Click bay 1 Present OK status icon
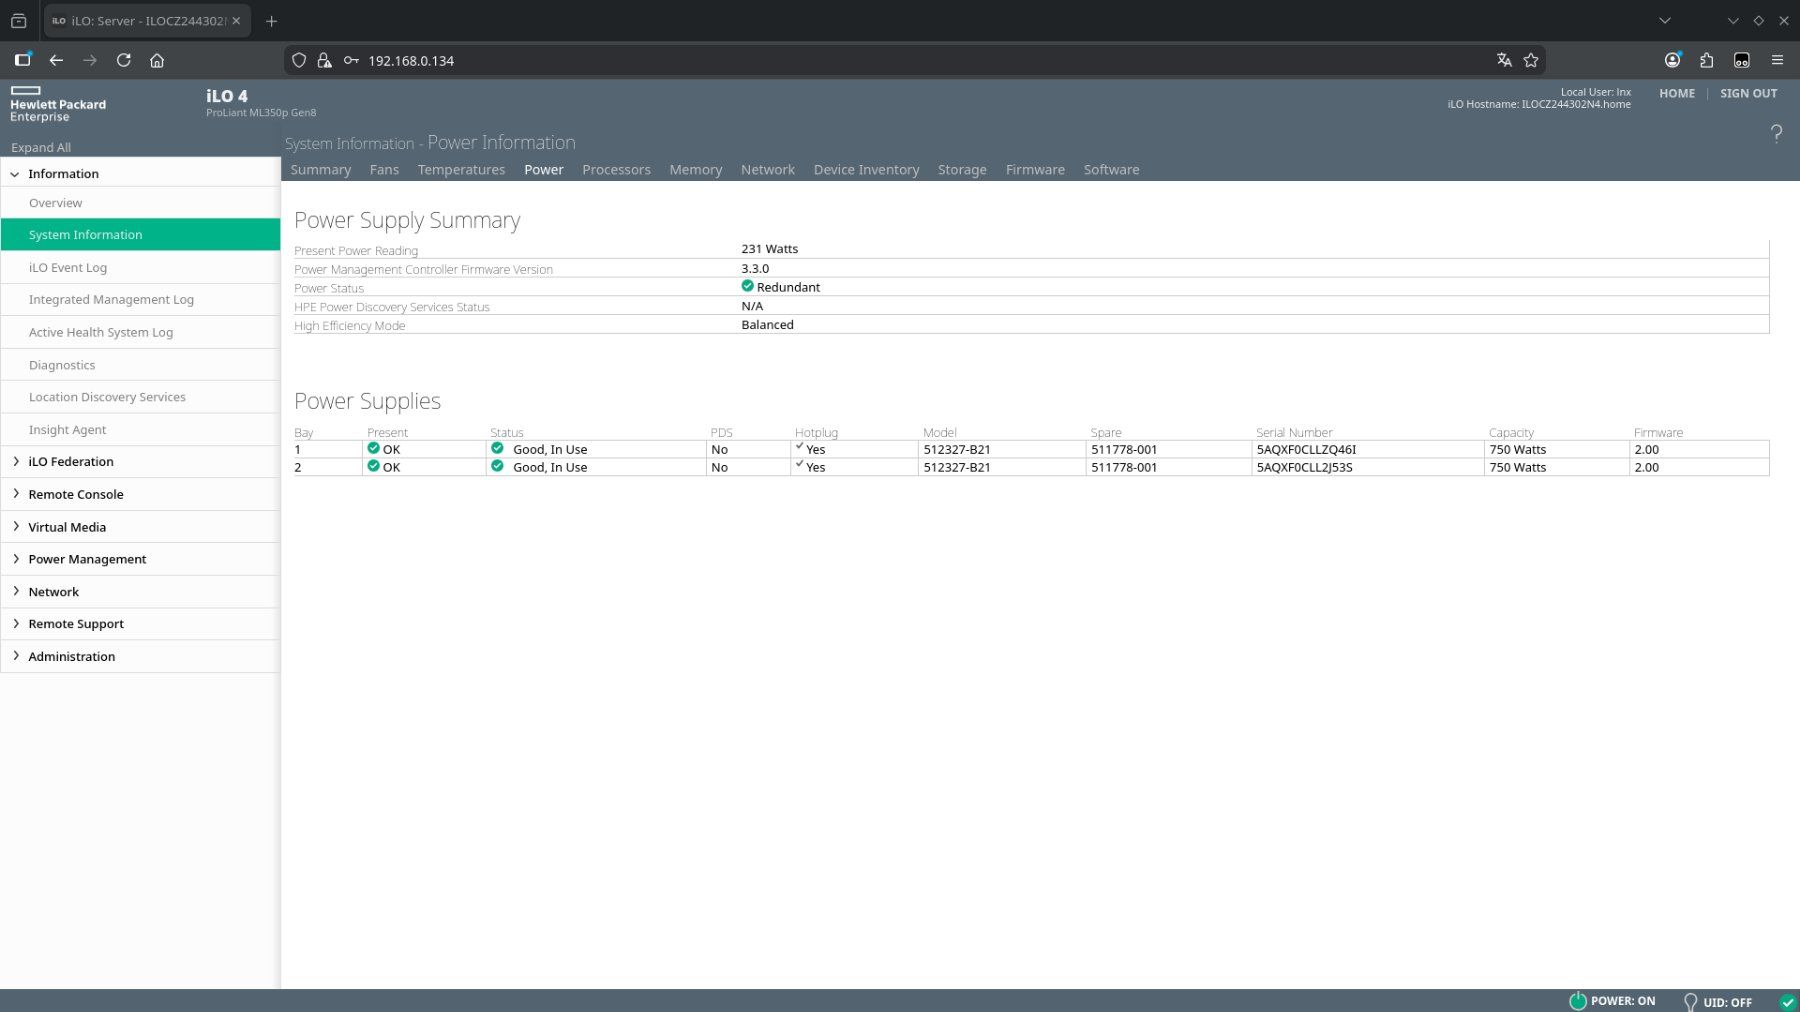The height and width of the screenshot is (1012, 1800). [x=373, y=449]
